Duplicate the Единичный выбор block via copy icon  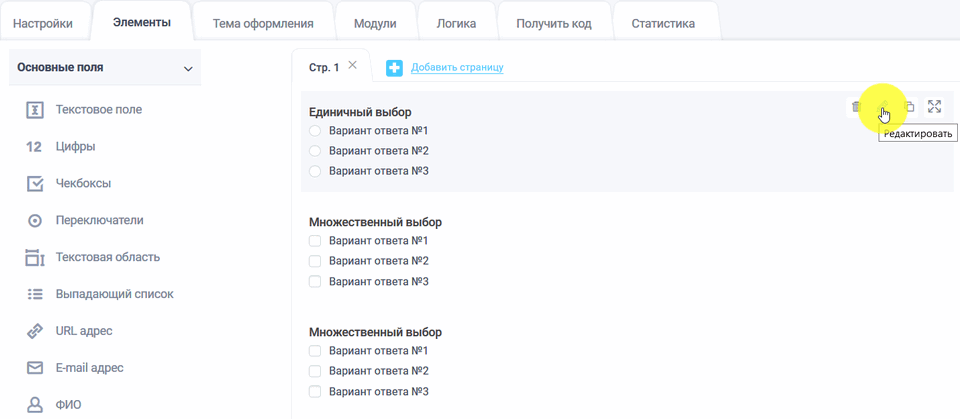point(909,107)
